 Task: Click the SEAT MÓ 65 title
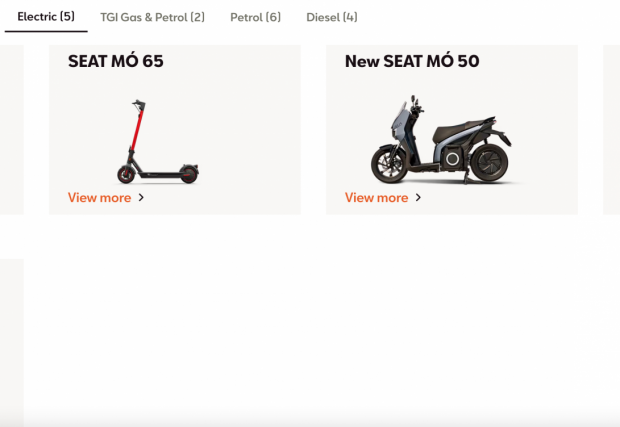tap(115, 61)
